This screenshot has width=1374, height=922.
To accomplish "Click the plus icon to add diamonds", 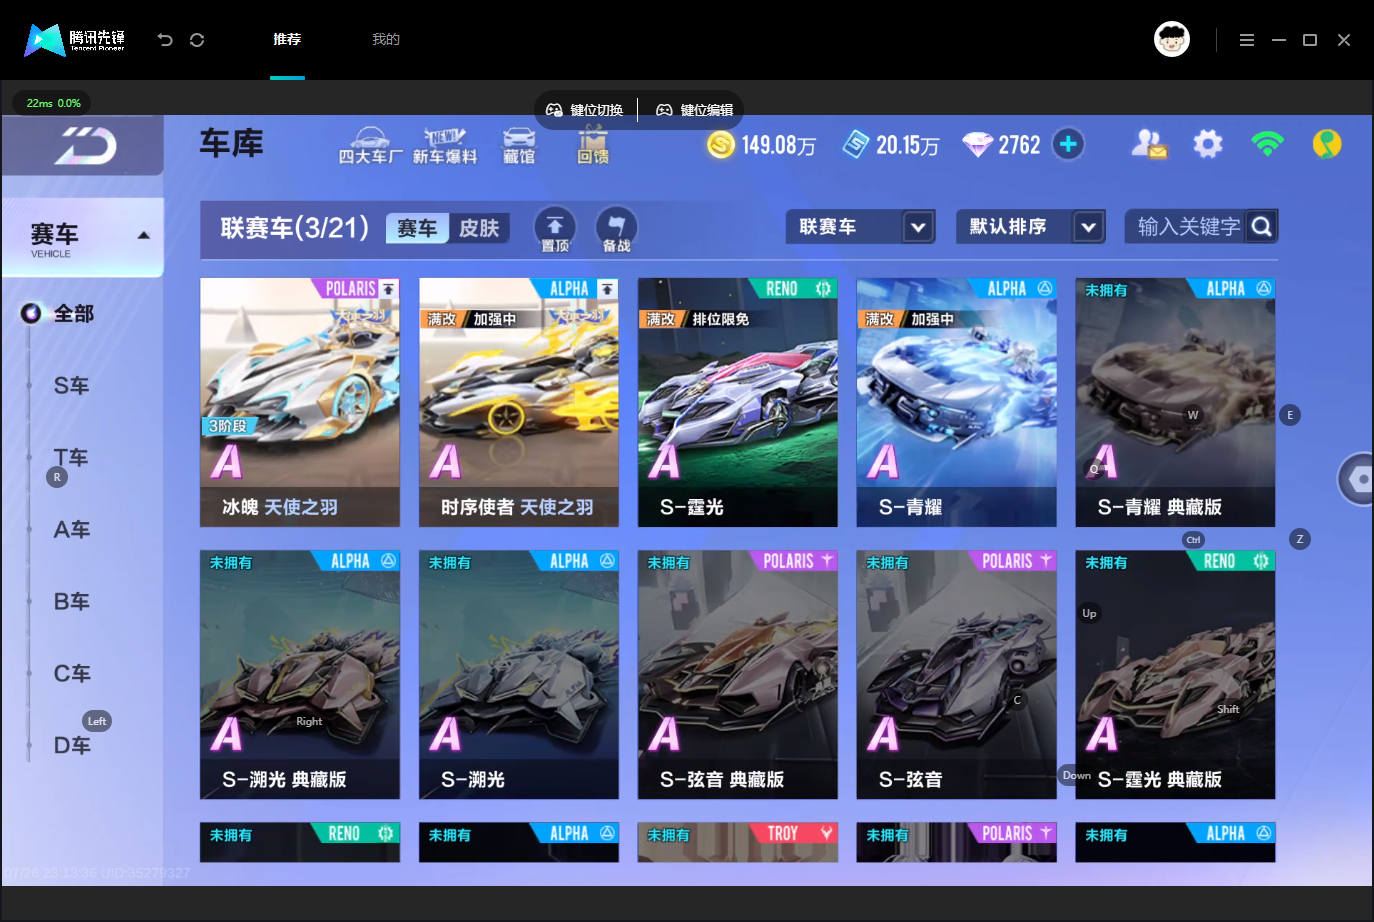I will tap(1068, 144).
